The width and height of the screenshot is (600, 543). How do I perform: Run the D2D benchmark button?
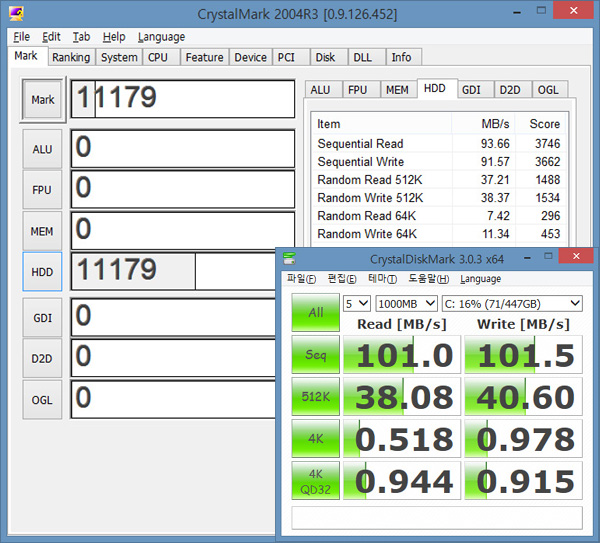[42, 359]
